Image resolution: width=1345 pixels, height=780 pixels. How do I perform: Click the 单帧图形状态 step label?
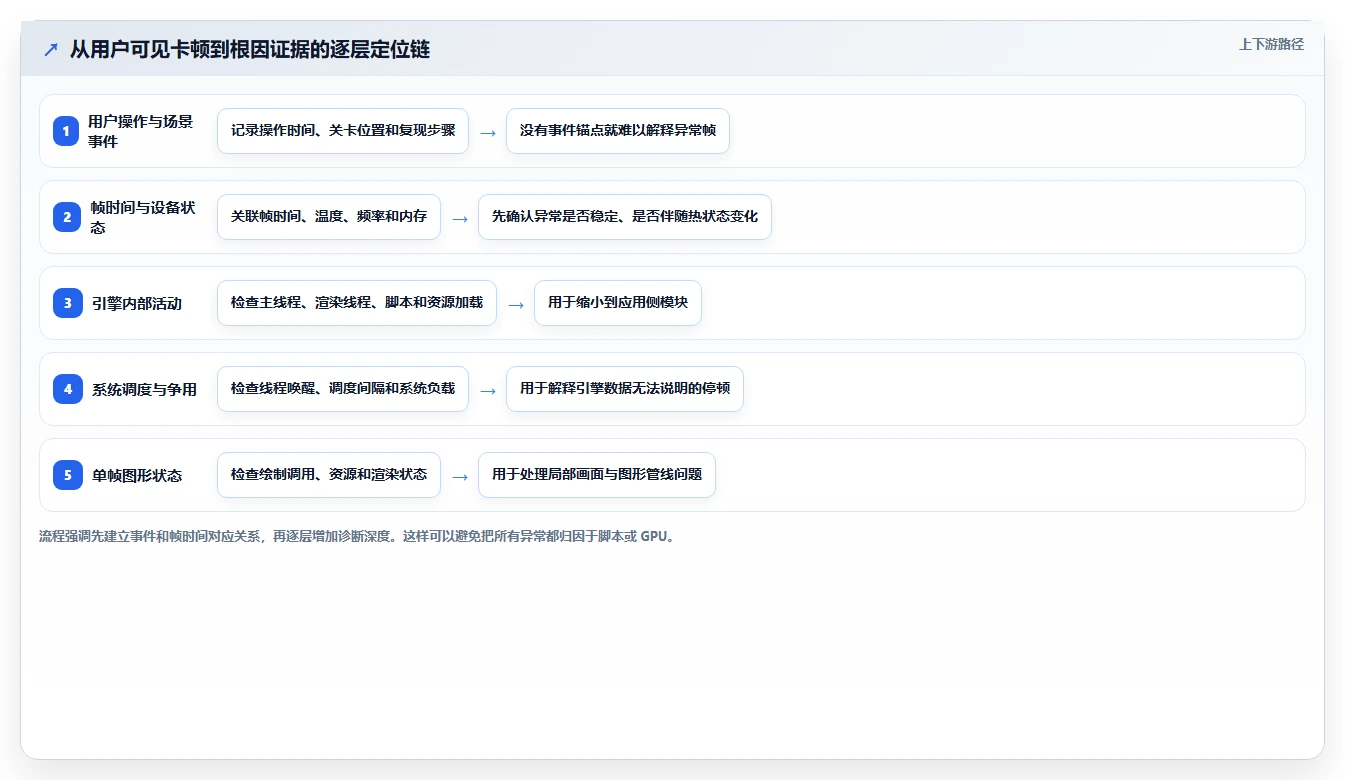pos(137,475)
